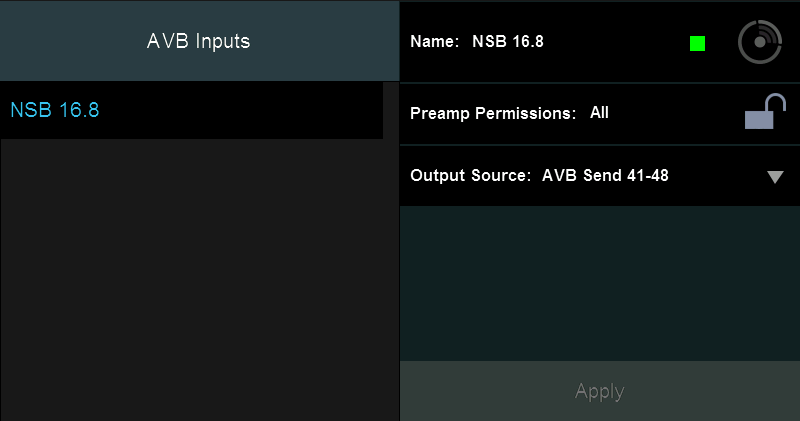Click the green status indicator square

coord(697,43)
